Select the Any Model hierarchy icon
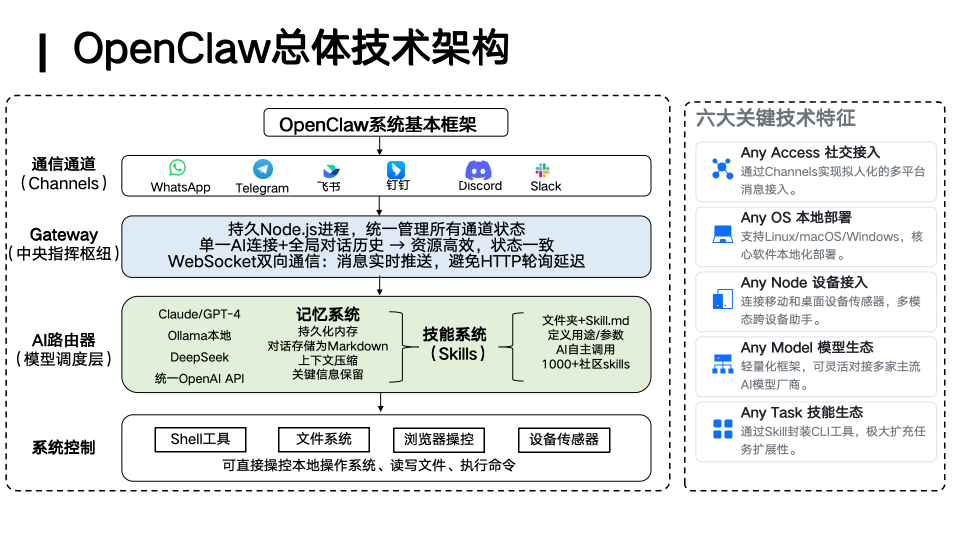The image size is (960, 540). [x=722, y=364]
